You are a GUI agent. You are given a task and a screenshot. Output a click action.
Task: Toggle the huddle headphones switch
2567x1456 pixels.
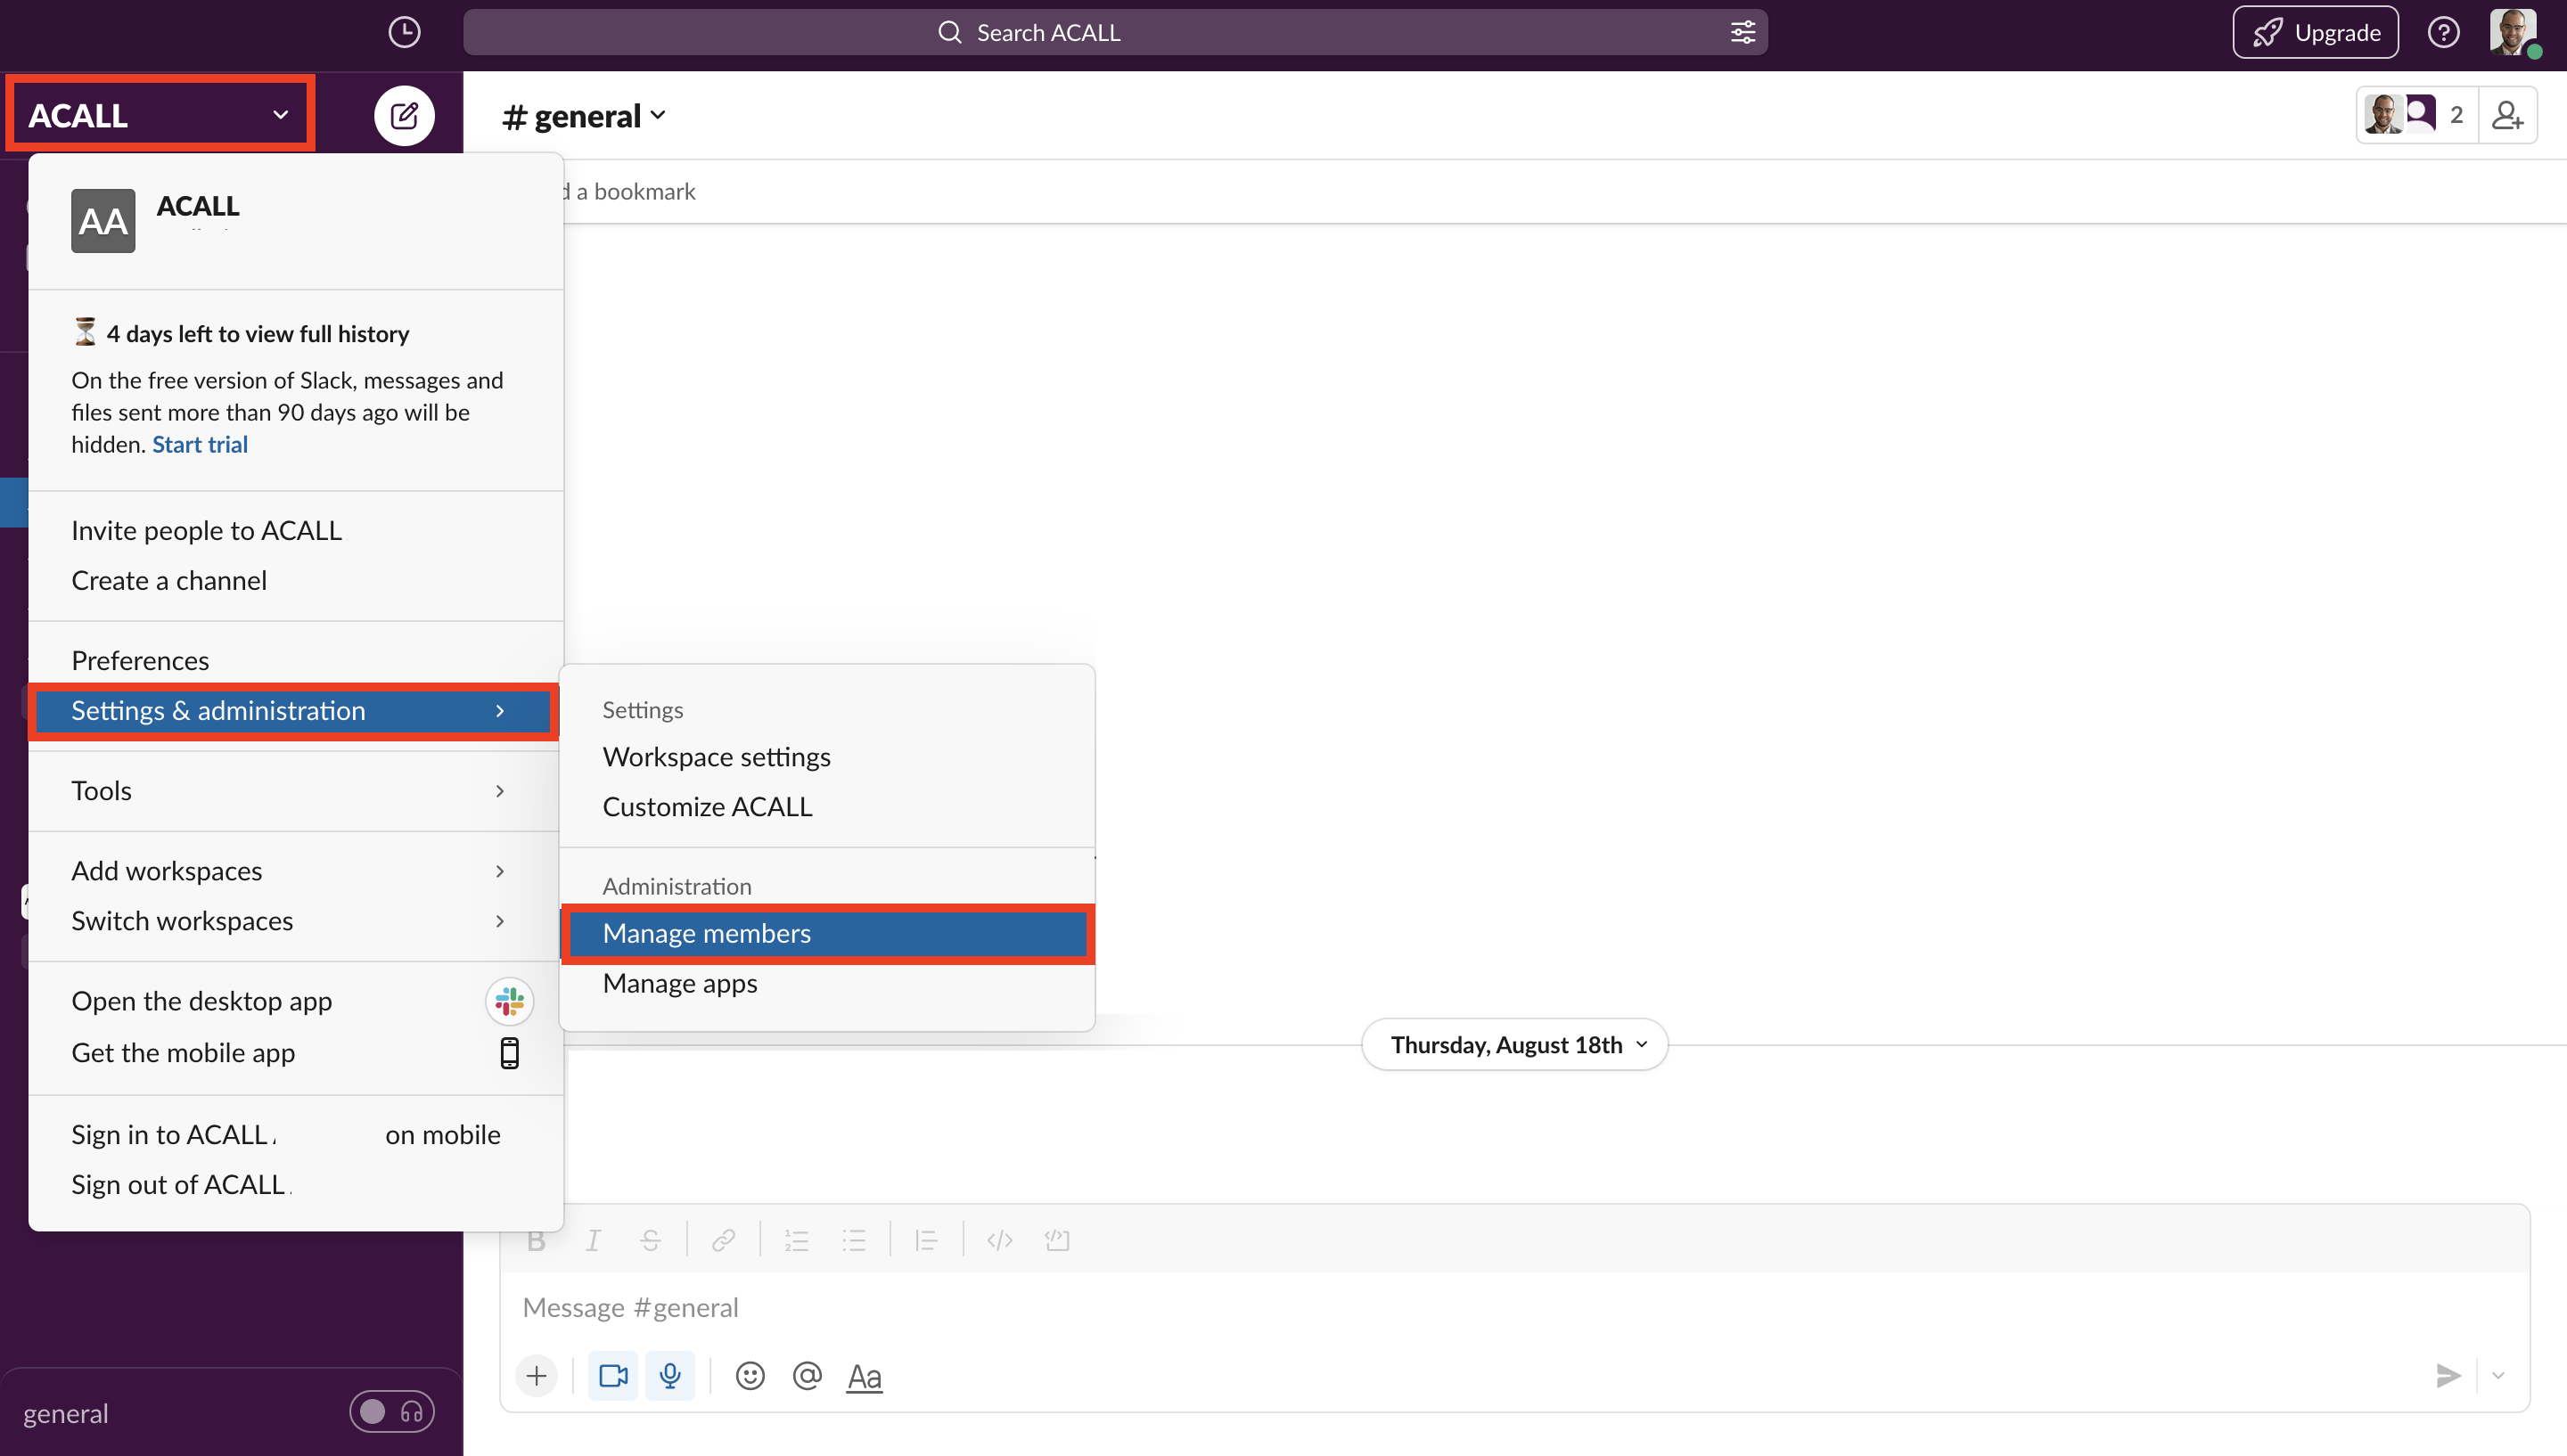392,1412
